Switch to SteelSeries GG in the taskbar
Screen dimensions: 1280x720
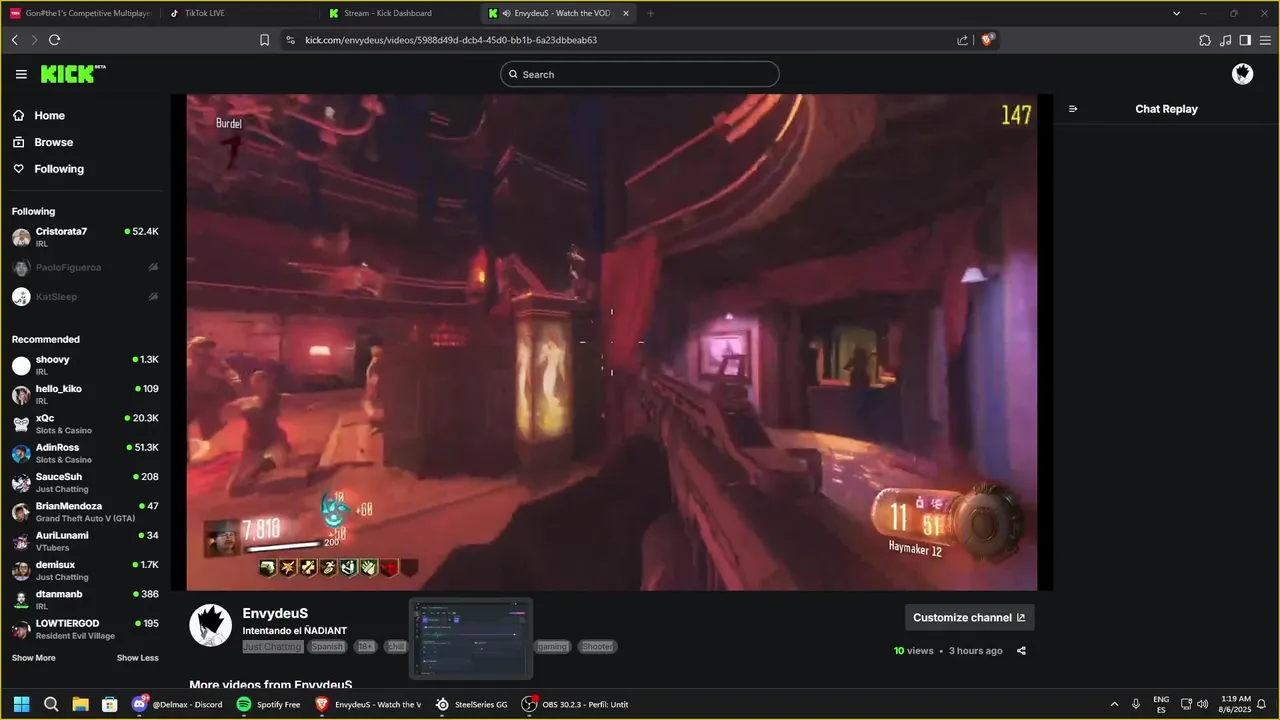472,704
